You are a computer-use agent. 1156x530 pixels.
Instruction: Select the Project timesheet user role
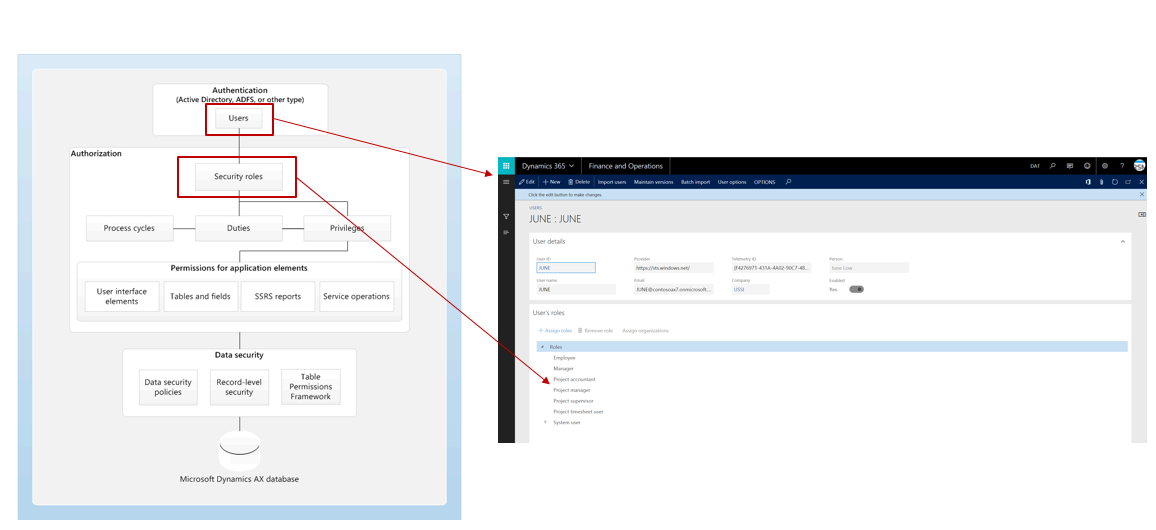(x=578, y=411)
